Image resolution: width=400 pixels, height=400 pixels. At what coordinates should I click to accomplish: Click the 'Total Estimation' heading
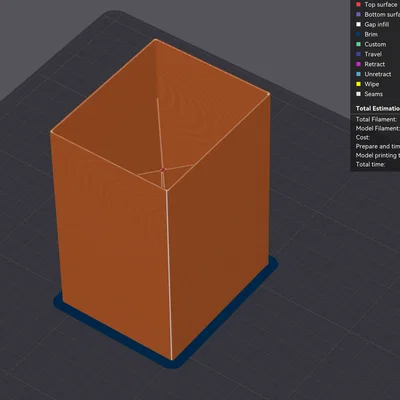click(x=378, y=109)
